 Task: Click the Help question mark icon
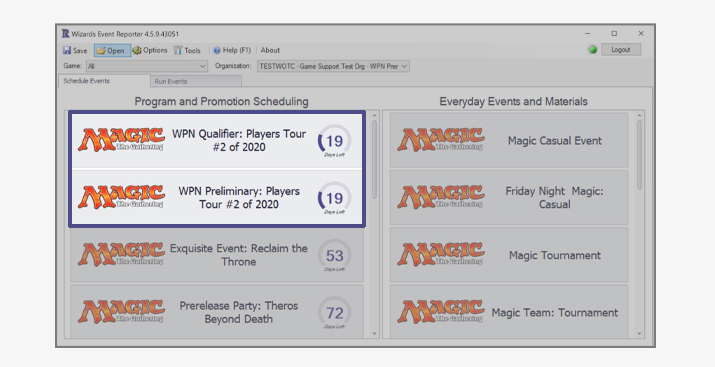pyautogui.click(x=217, y=51)
